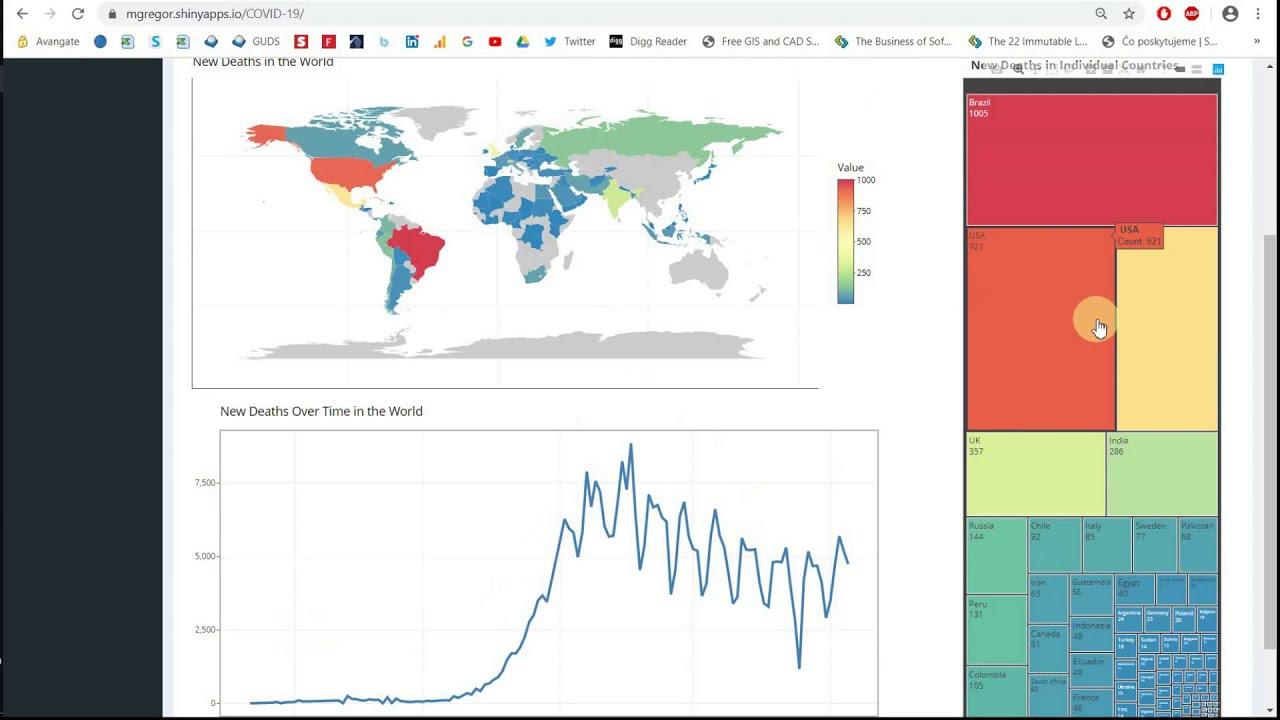Select the Peru tile in the treemap
The image size is (1280, 720).
point(997,630)
